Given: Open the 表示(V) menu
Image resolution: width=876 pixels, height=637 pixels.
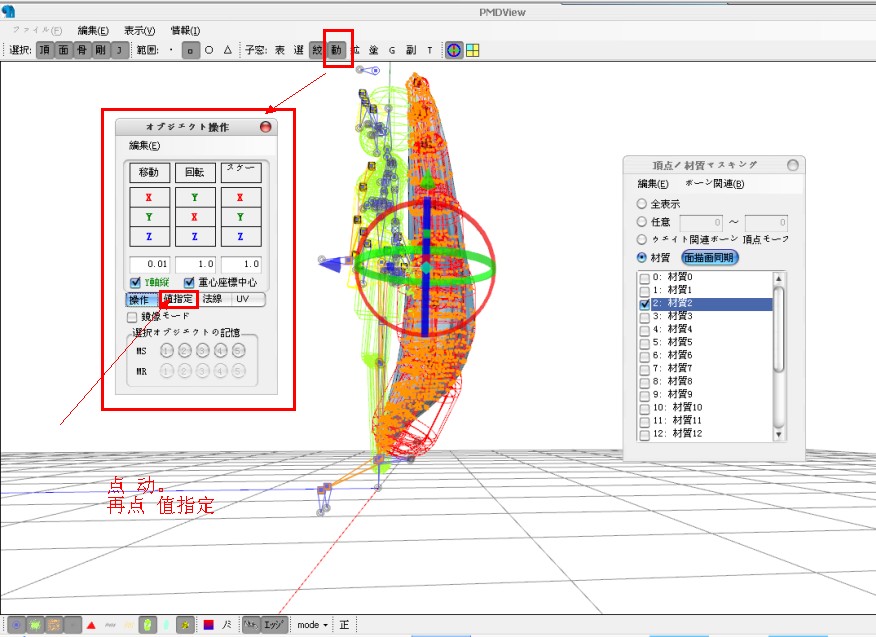Looking at the screenshot, I should 139,31.
